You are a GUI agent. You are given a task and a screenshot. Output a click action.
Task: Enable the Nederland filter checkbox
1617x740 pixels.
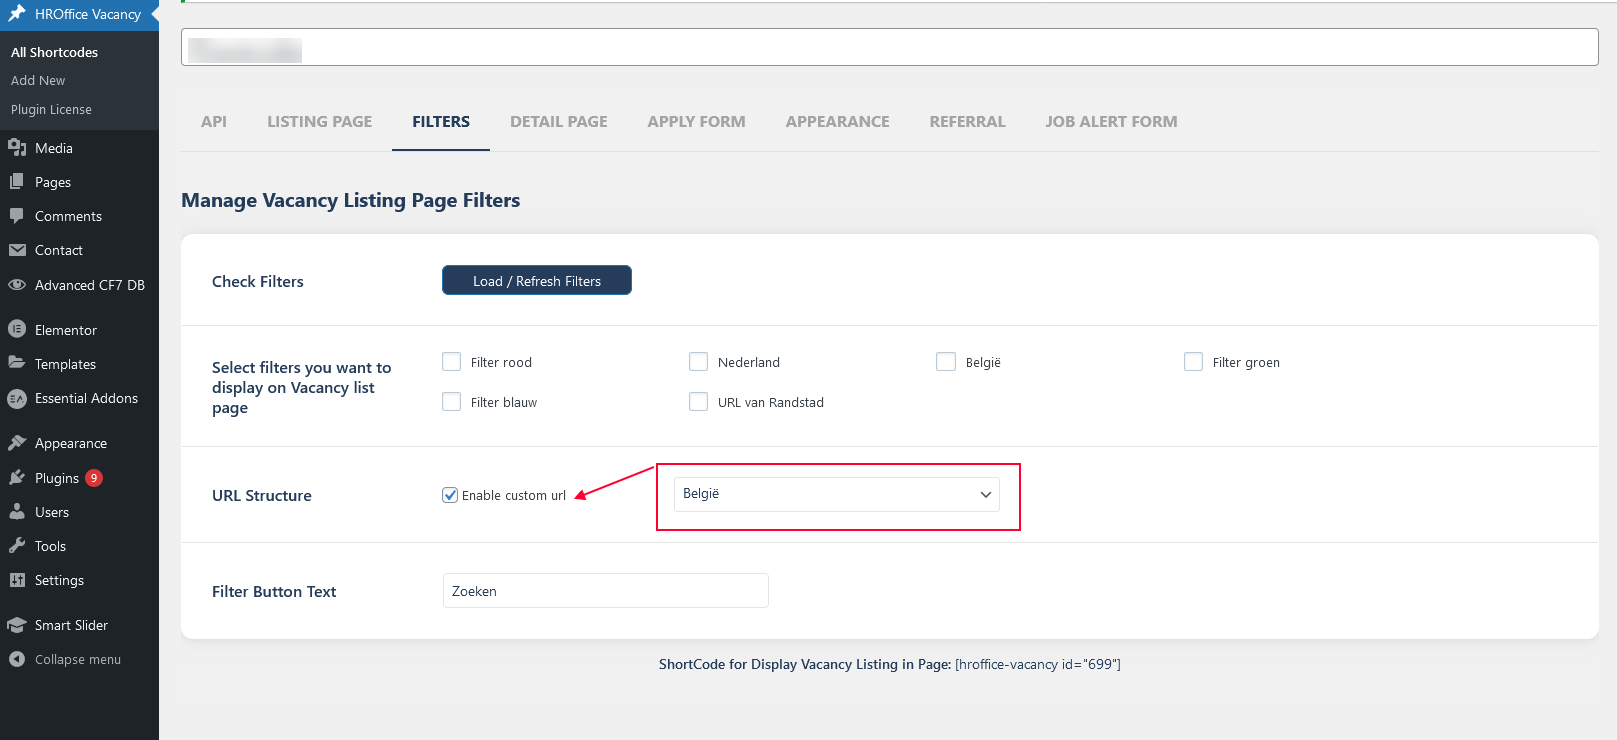[698, 362]
